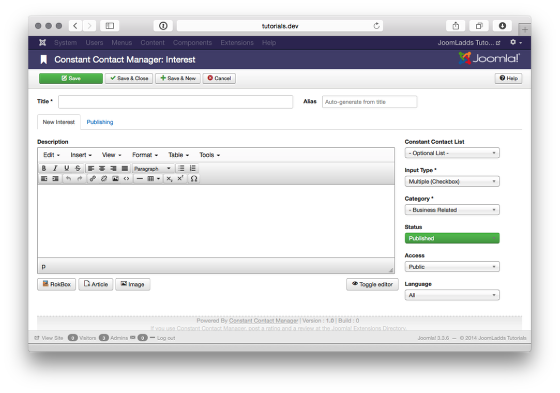
Task: Open the Help button
Action: (x=508, y=78)
